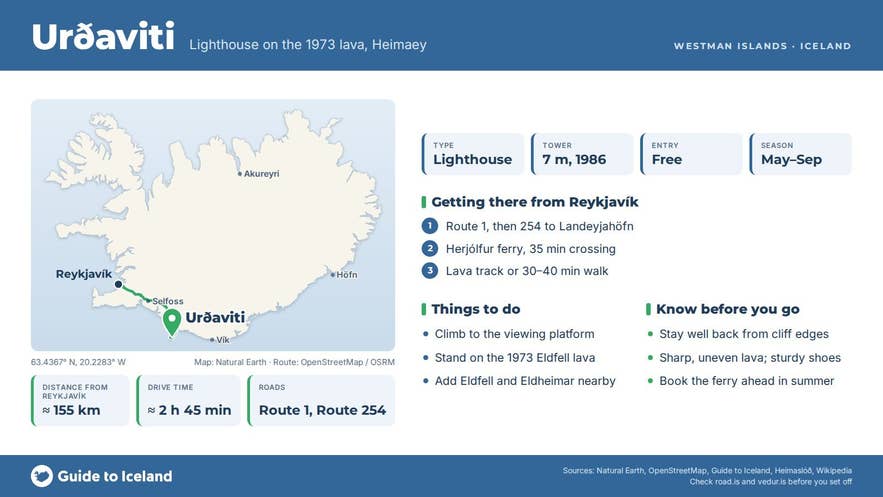This screenshot has height=497, width=883.
Task: Click subtitle 'Lighthouse on the 1973 lava, Heimaey'
Action: pyautogui.click(x=308, y=44)
